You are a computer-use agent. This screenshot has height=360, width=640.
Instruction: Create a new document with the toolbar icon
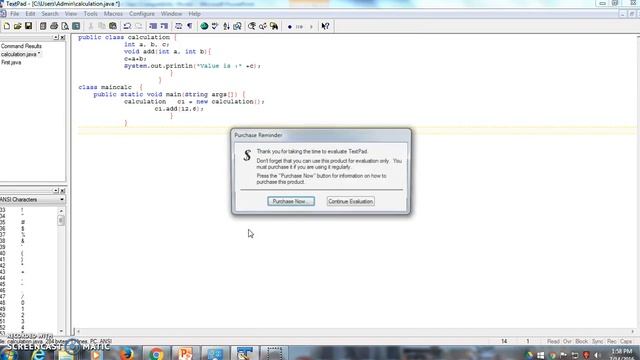pyautogui.click(x=7, y=26)
